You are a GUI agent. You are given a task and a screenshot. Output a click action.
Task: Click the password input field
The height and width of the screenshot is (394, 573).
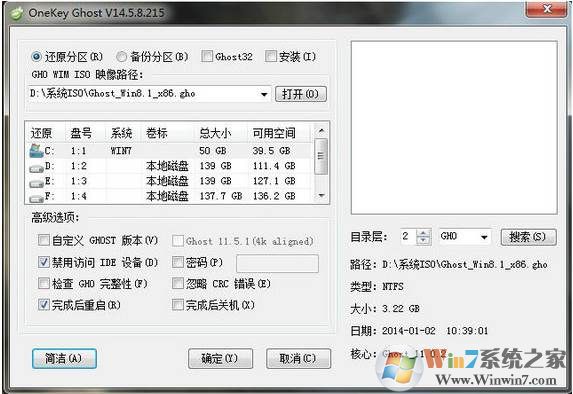[277, 263]
